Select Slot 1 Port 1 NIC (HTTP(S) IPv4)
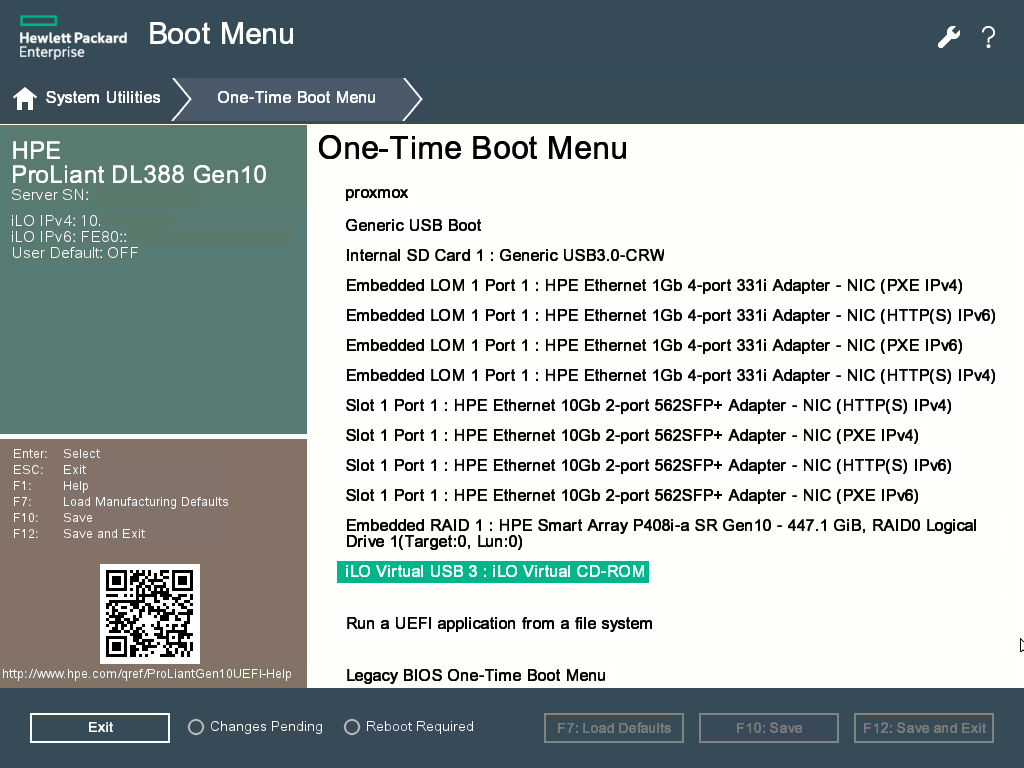 click(648, 406)
